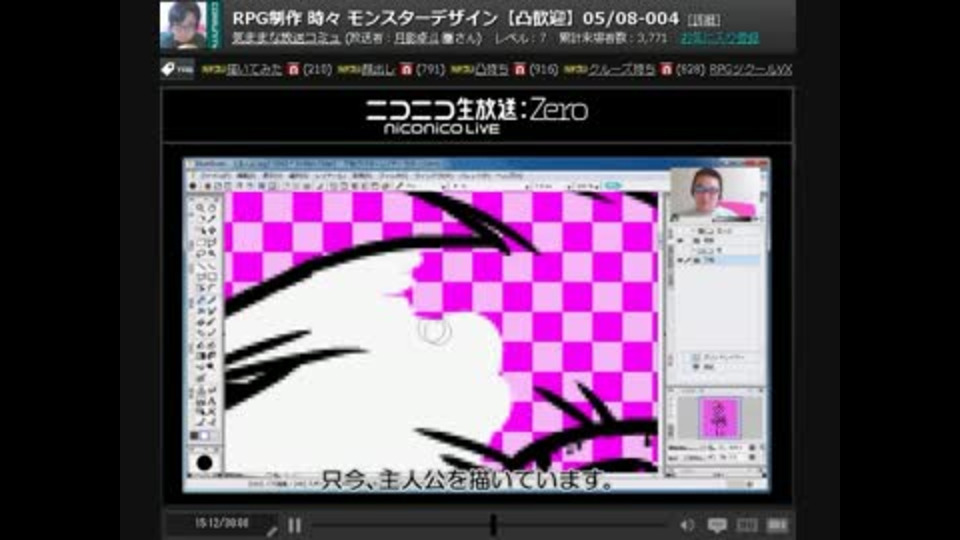Click the rightmost screen mode icon in player bar

pos(776,525)
